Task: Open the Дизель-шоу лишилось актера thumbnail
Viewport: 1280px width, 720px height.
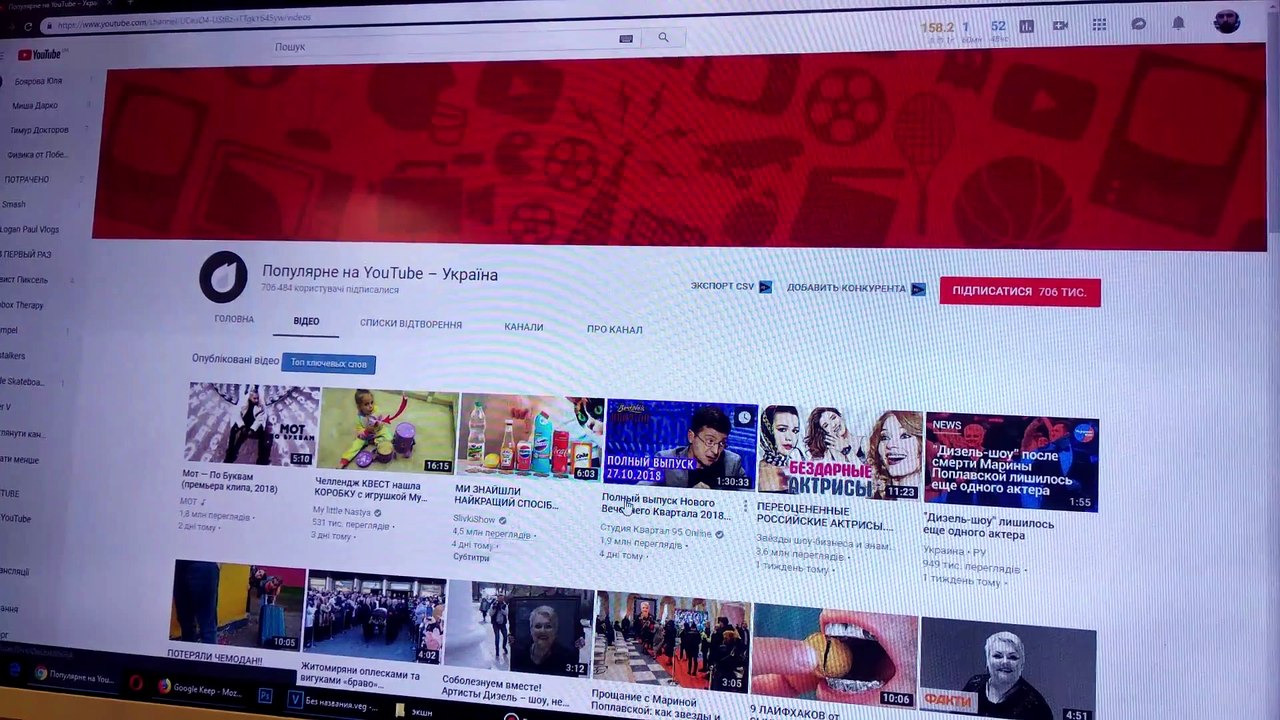Action: coord(1012,462)
